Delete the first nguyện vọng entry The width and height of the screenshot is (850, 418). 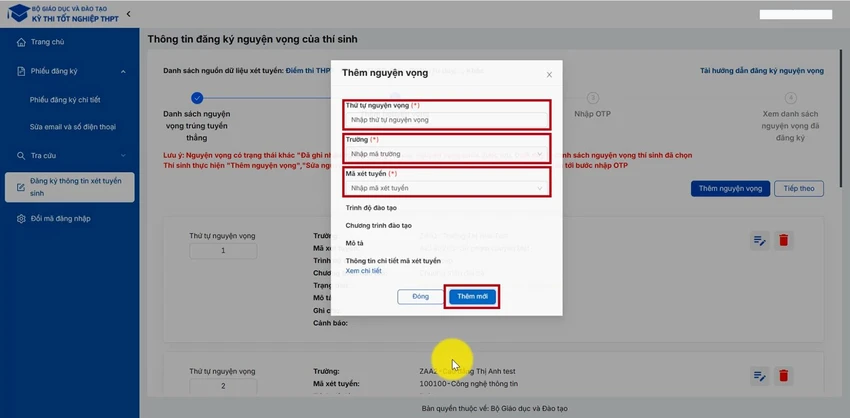(x=783, y=240)
